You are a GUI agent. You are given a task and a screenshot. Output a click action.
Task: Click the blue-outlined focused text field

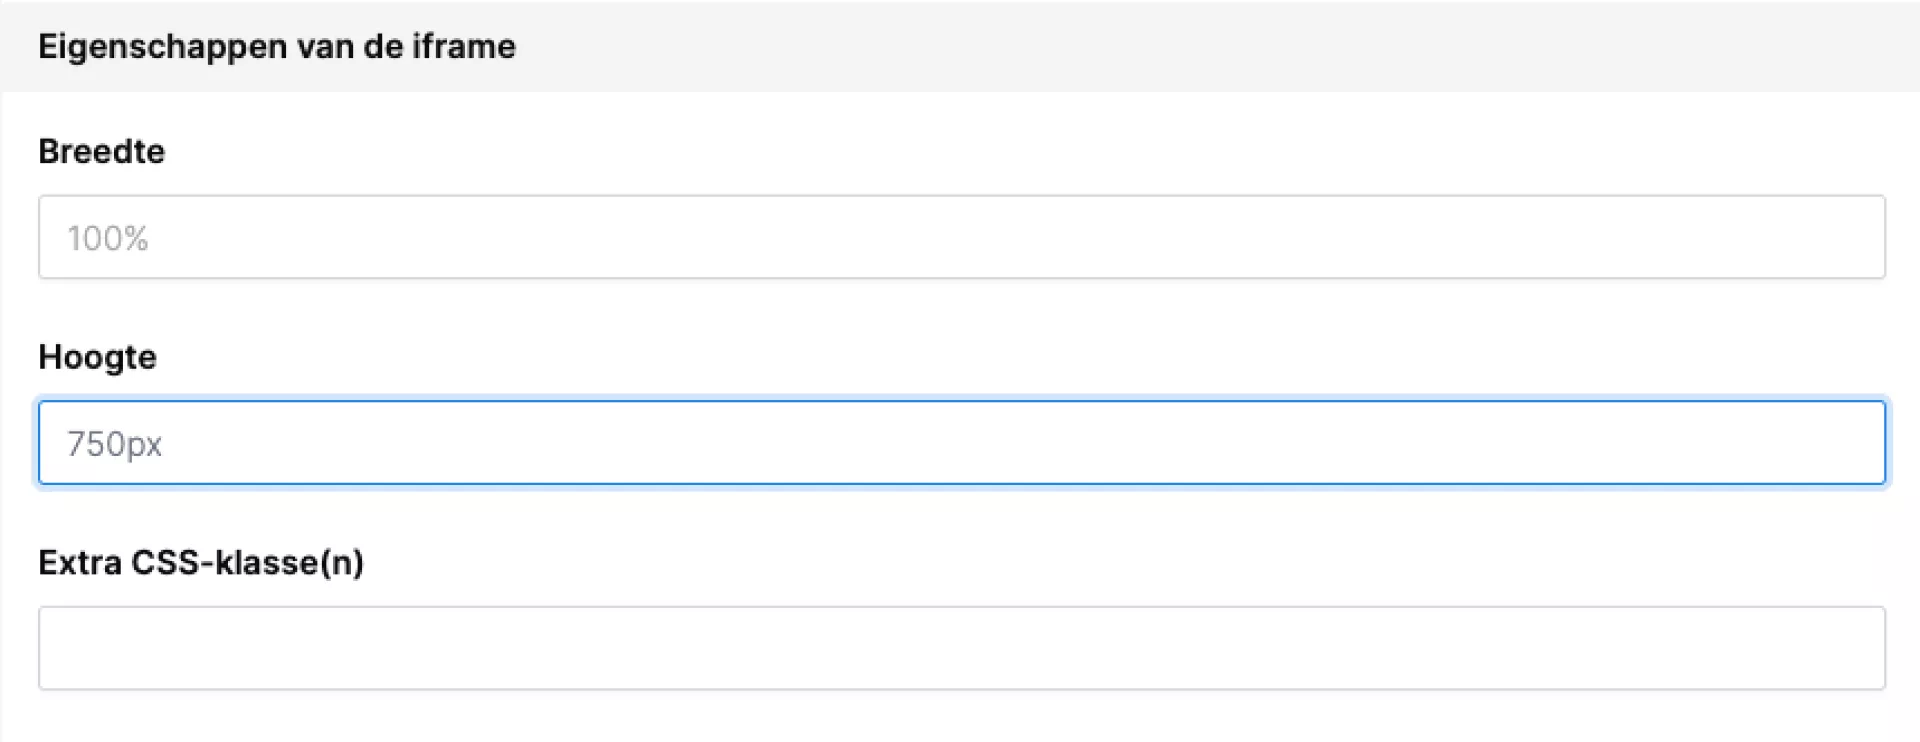961,443
